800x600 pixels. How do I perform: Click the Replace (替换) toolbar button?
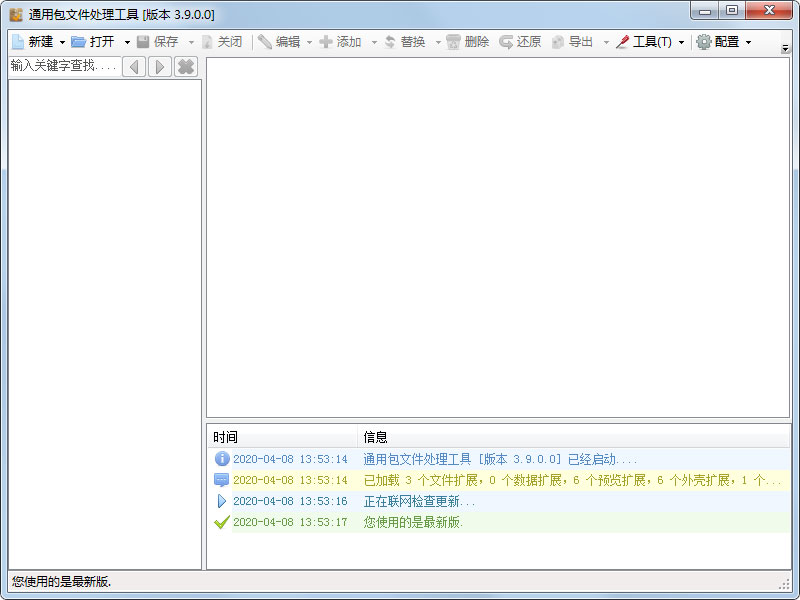(x=405, y=42)
